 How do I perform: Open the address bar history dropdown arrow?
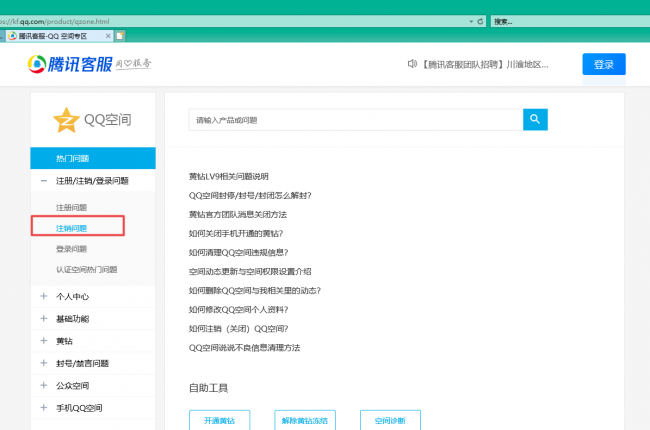tap(471, 21)
